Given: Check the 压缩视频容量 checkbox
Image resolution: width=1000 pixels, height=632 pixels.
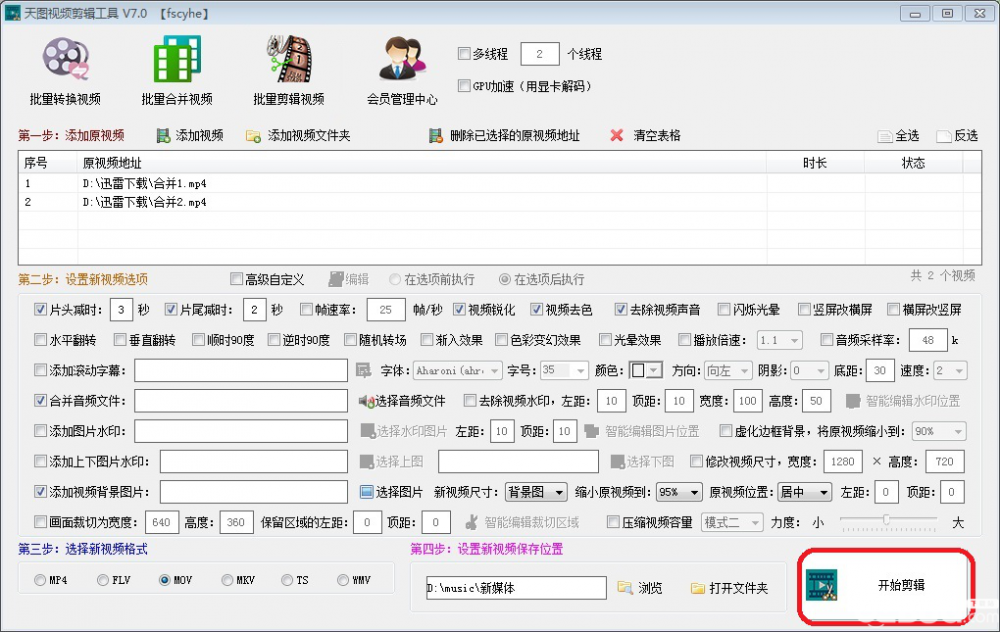Looking at the screenshot, I should (613, 522).
